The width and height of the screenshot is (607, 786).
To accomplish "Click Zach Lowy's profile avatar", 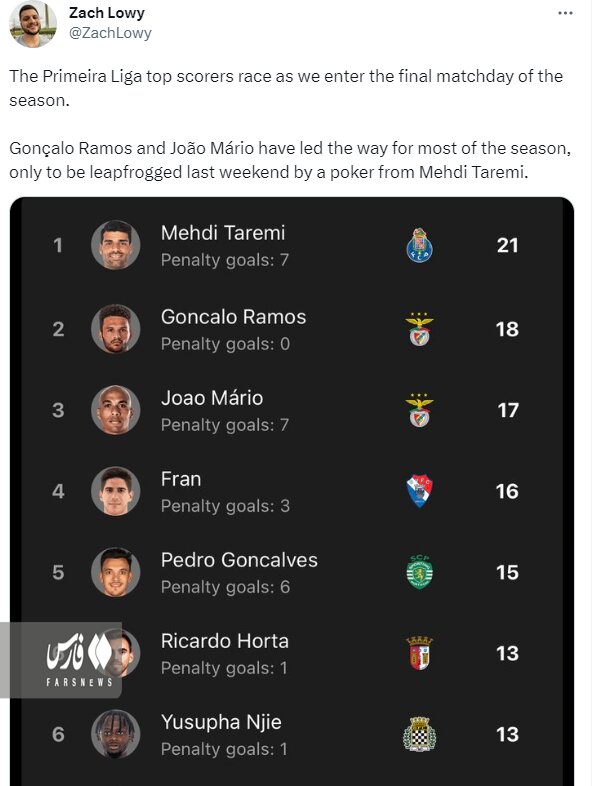I will [32, 23].
